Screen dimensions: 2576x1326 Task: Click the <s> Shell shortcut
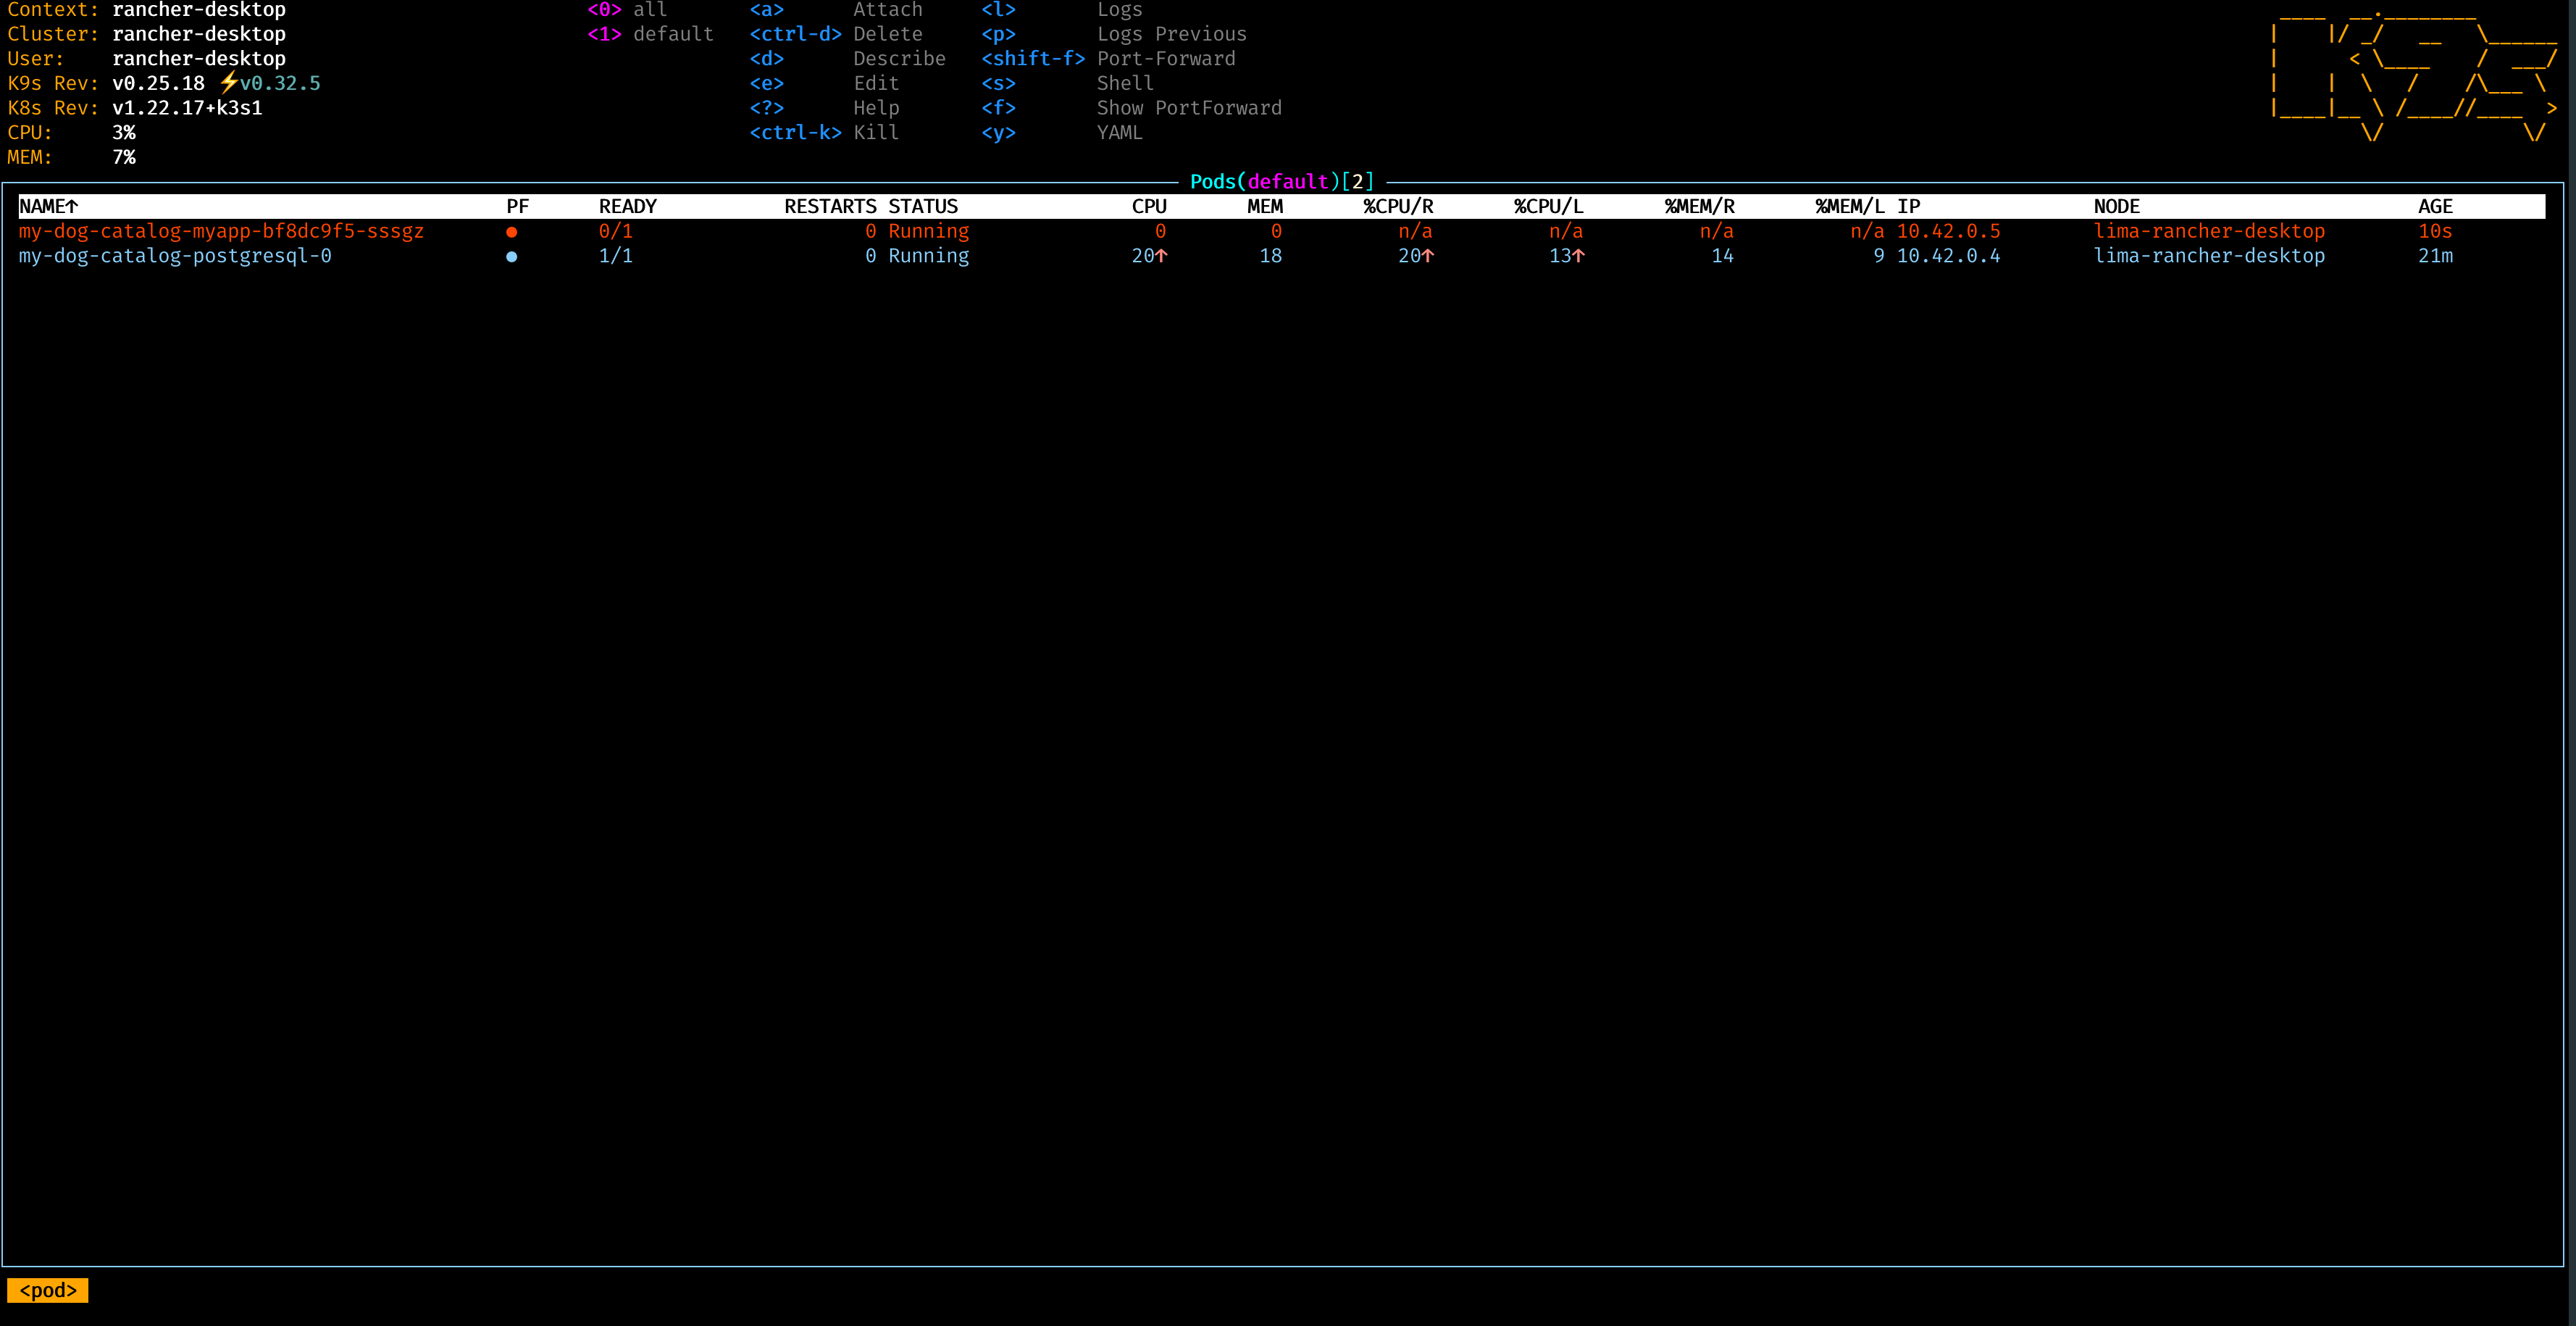(x=998, y=83)
